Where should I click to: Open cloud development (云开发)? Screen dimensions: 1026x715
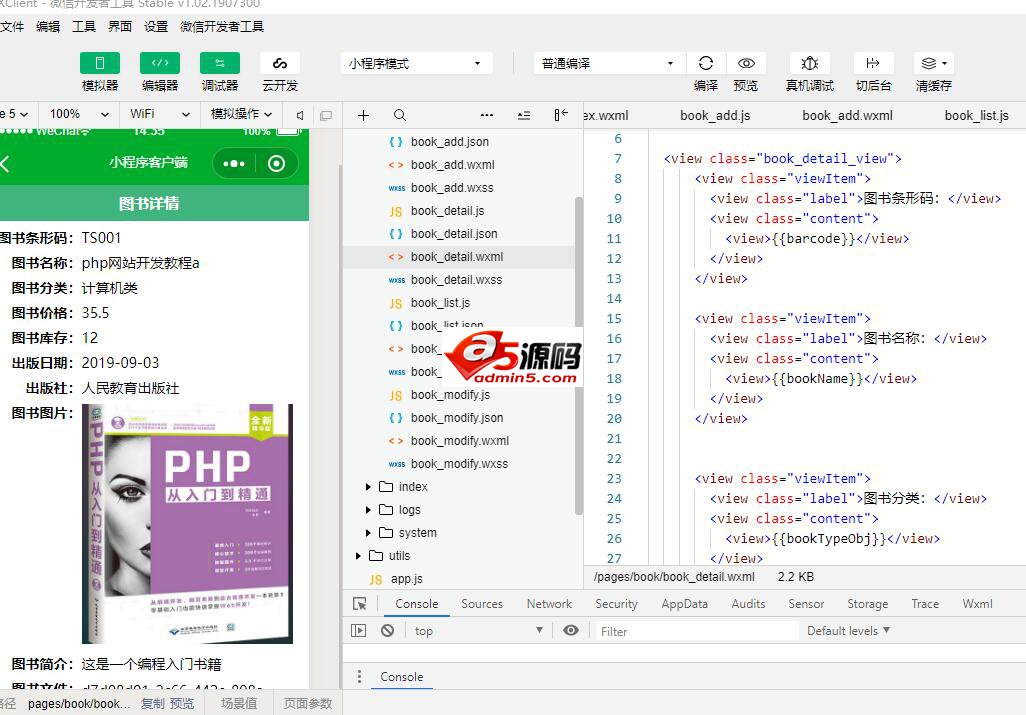(280, 63)
